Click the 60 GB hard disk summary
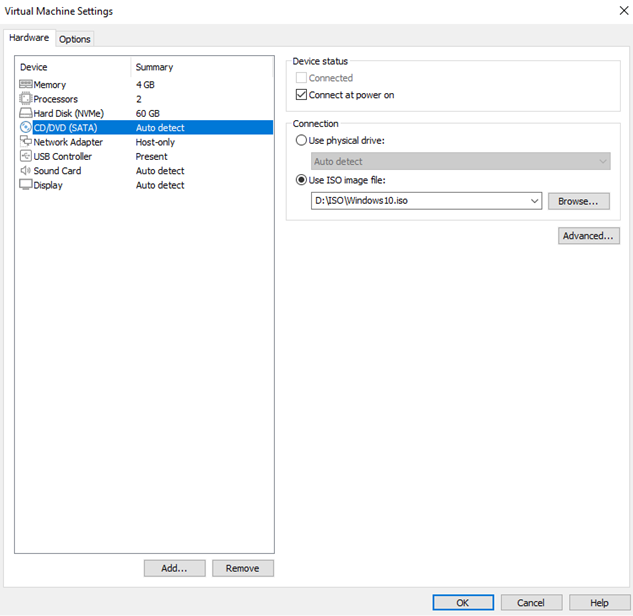The image size is (633, 616). click(148, 113)
